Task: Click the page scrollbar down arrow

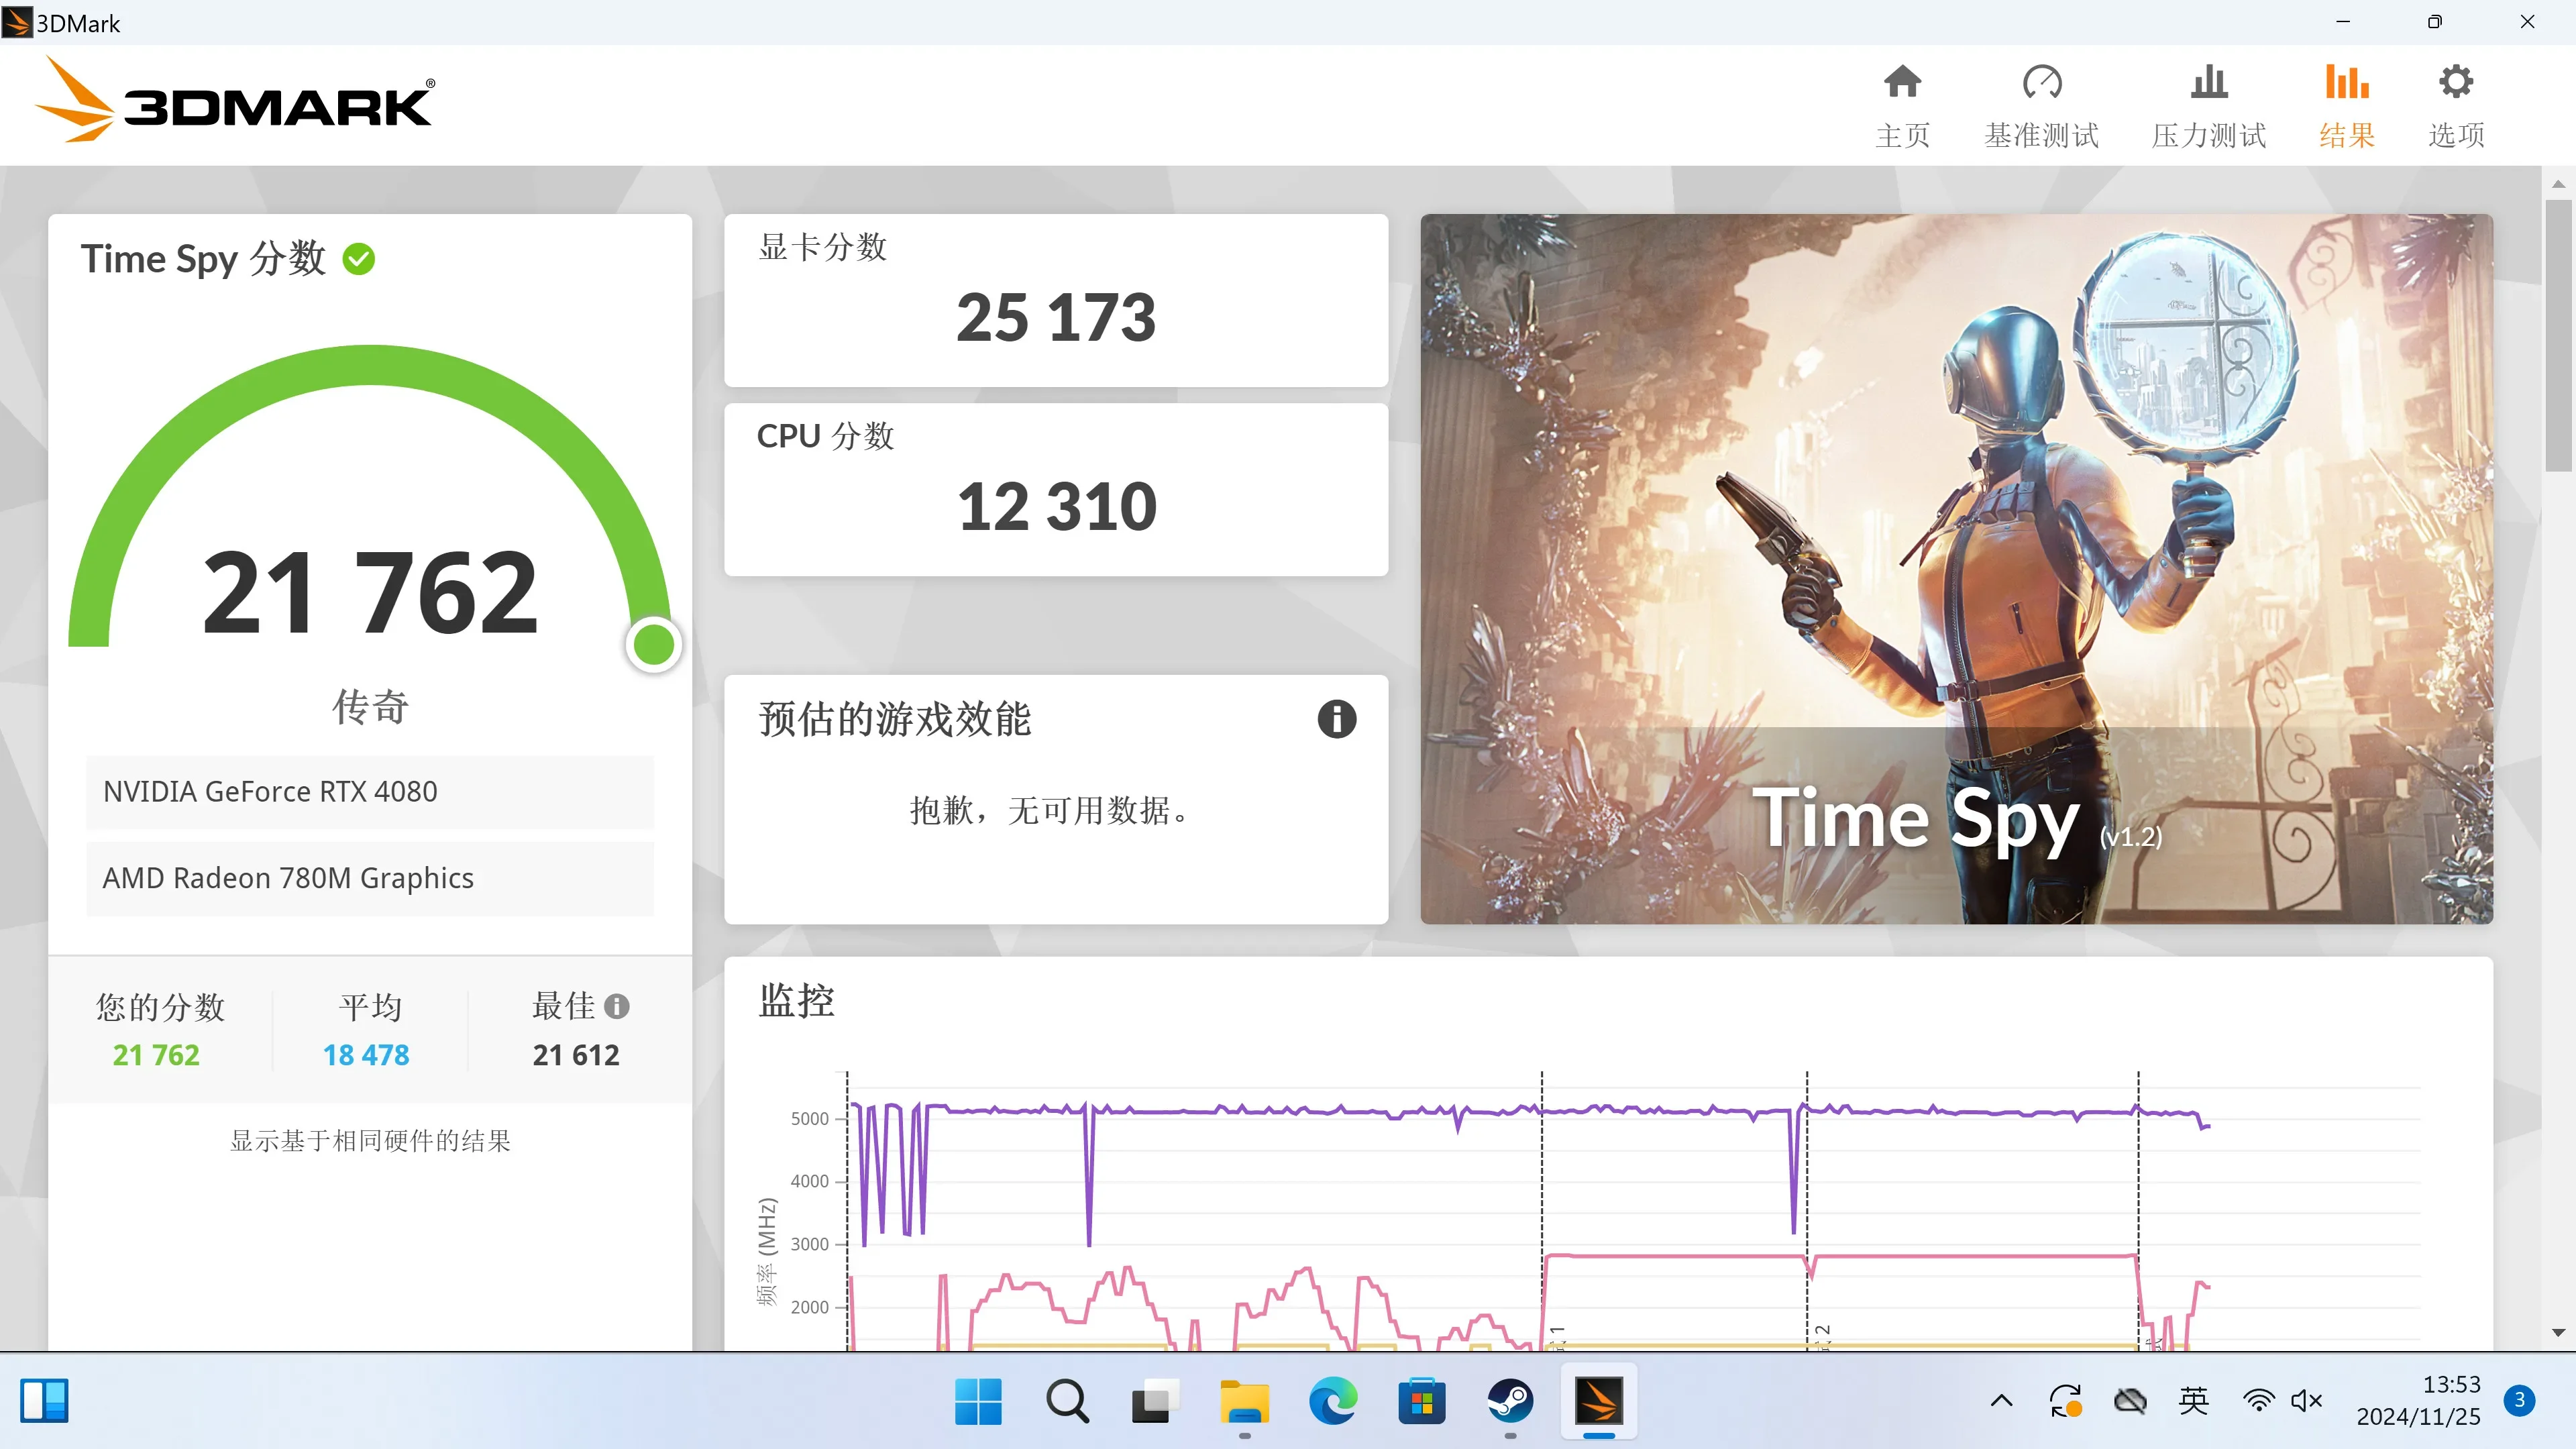Action: pos(2558,1332)
